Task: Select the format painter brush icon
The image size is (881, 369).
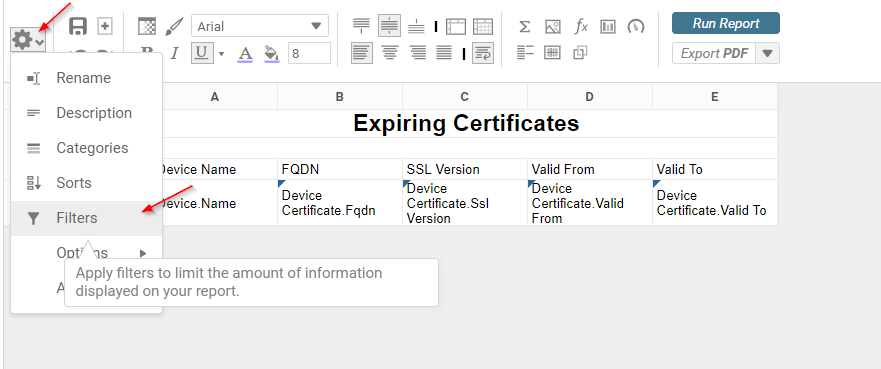Action: (x=174, y=26)
